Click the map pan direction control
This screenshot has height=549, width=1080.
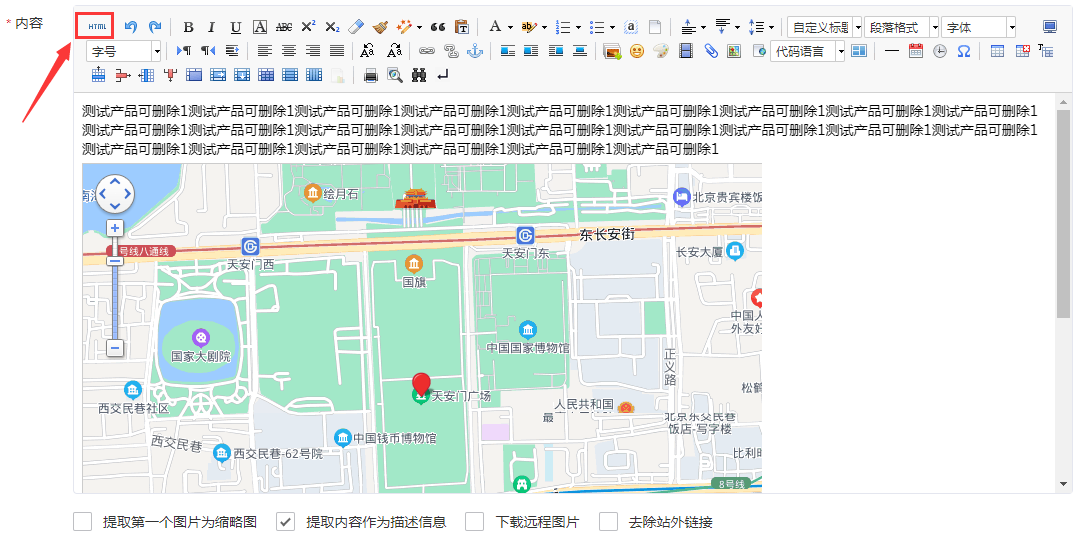(115, 194)
